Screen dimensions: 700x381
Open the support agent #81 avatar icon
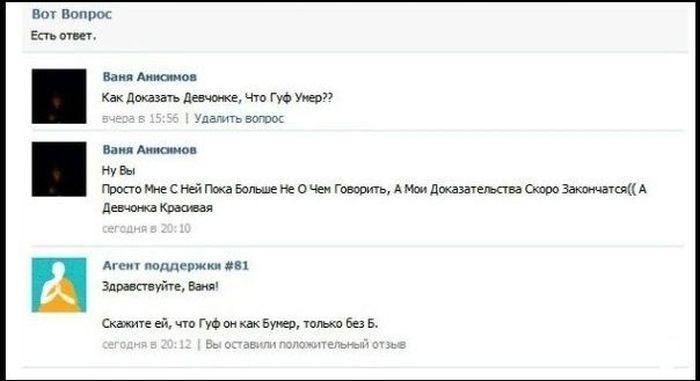pyautogui.click(x=59, y=285)
